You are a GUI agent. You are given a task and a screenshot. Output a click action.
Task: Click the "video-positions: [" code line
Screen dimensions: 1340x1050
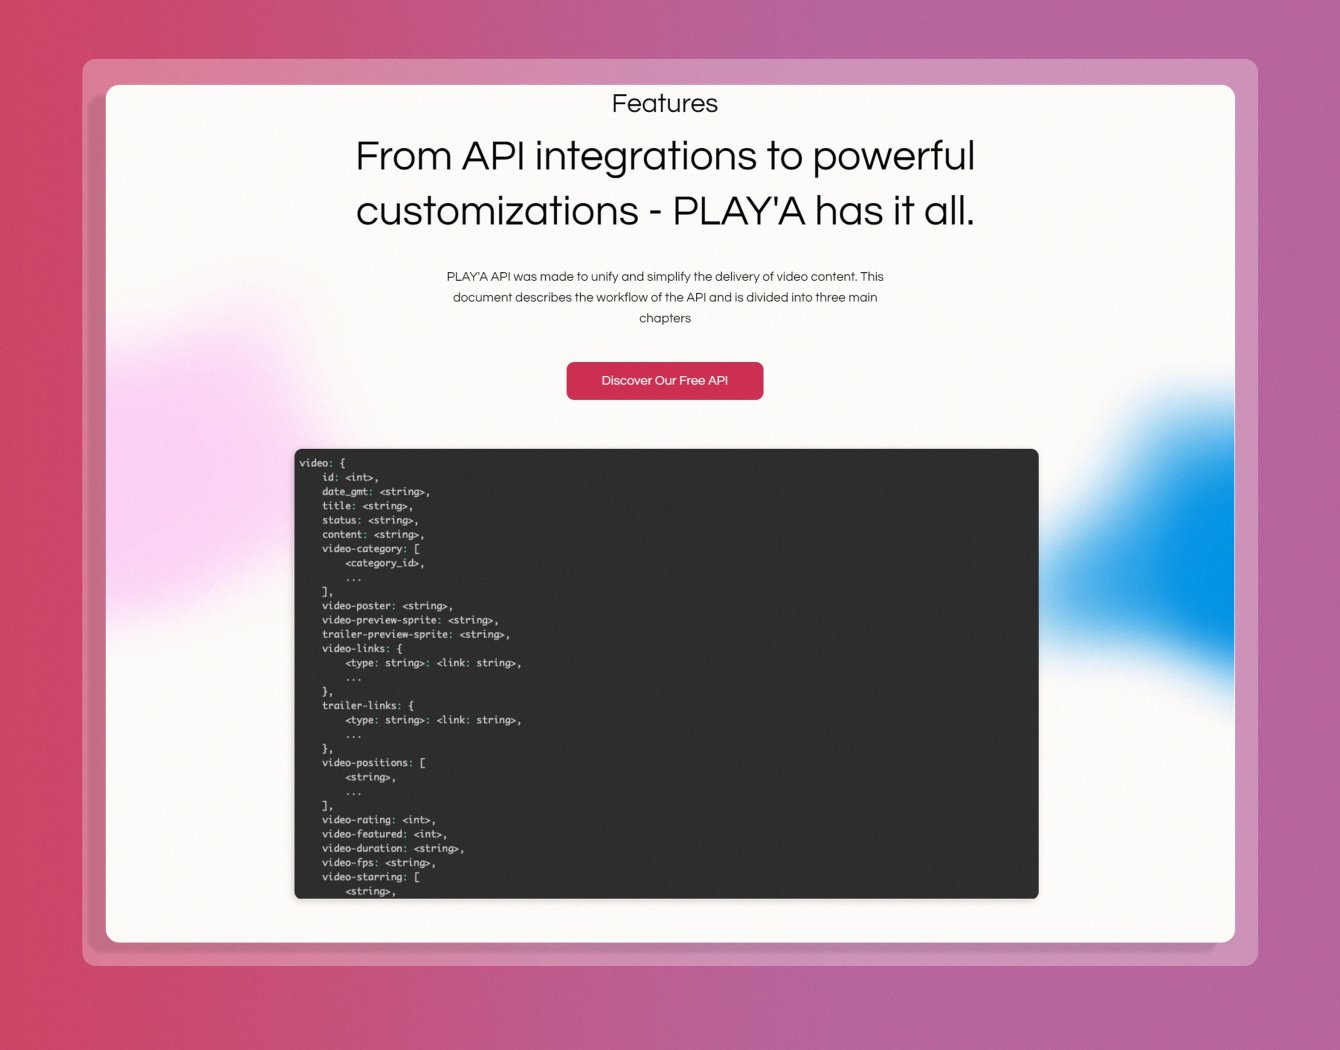374,763
